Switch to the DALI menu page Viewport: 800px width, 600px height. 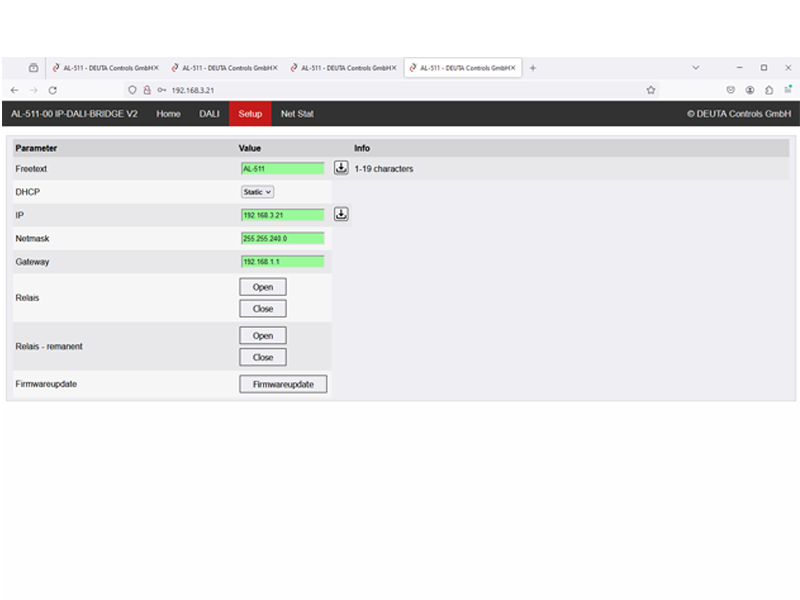(x=209, y=114)
